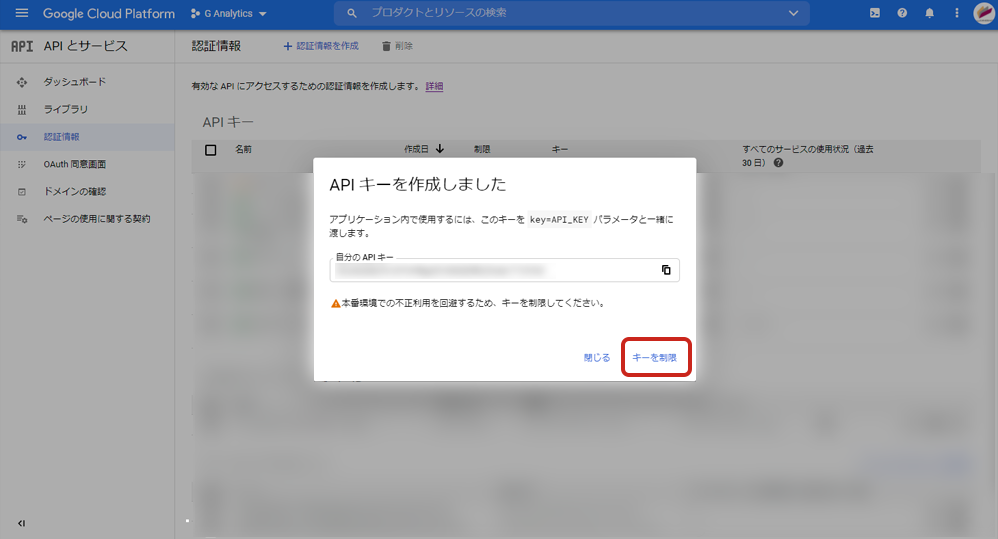
Task: Toggle the select-all checkbox in table header
Action: pyautogui.click(x=210, y=150)
